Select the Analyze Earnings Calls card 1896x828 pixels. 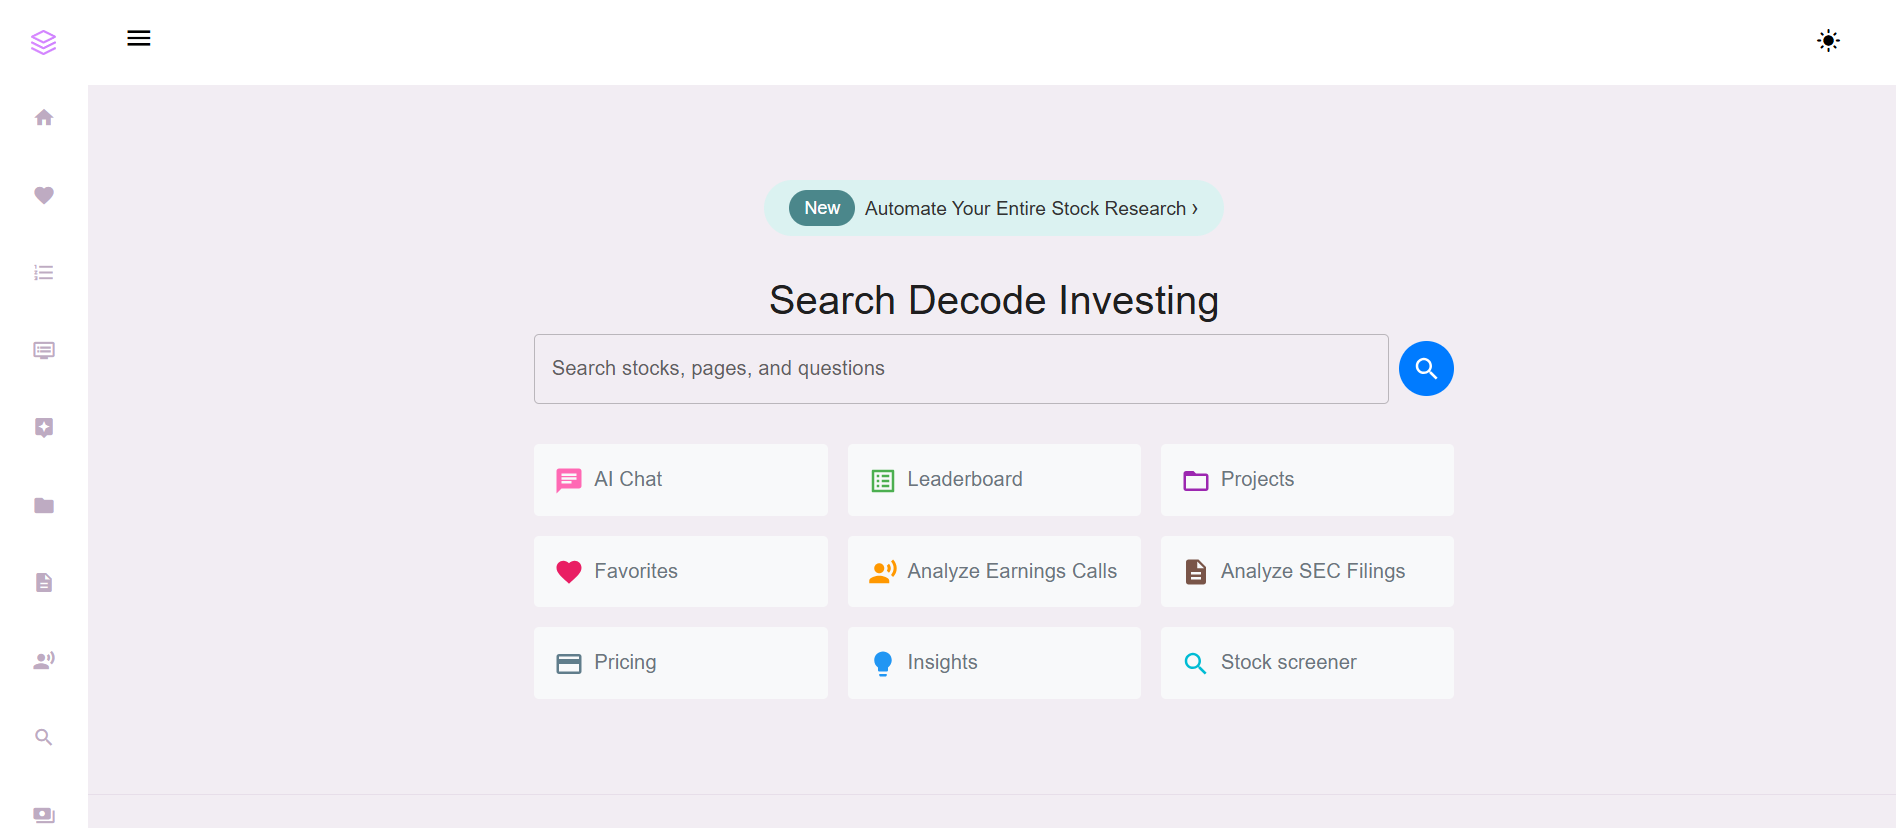click(994, 571)
